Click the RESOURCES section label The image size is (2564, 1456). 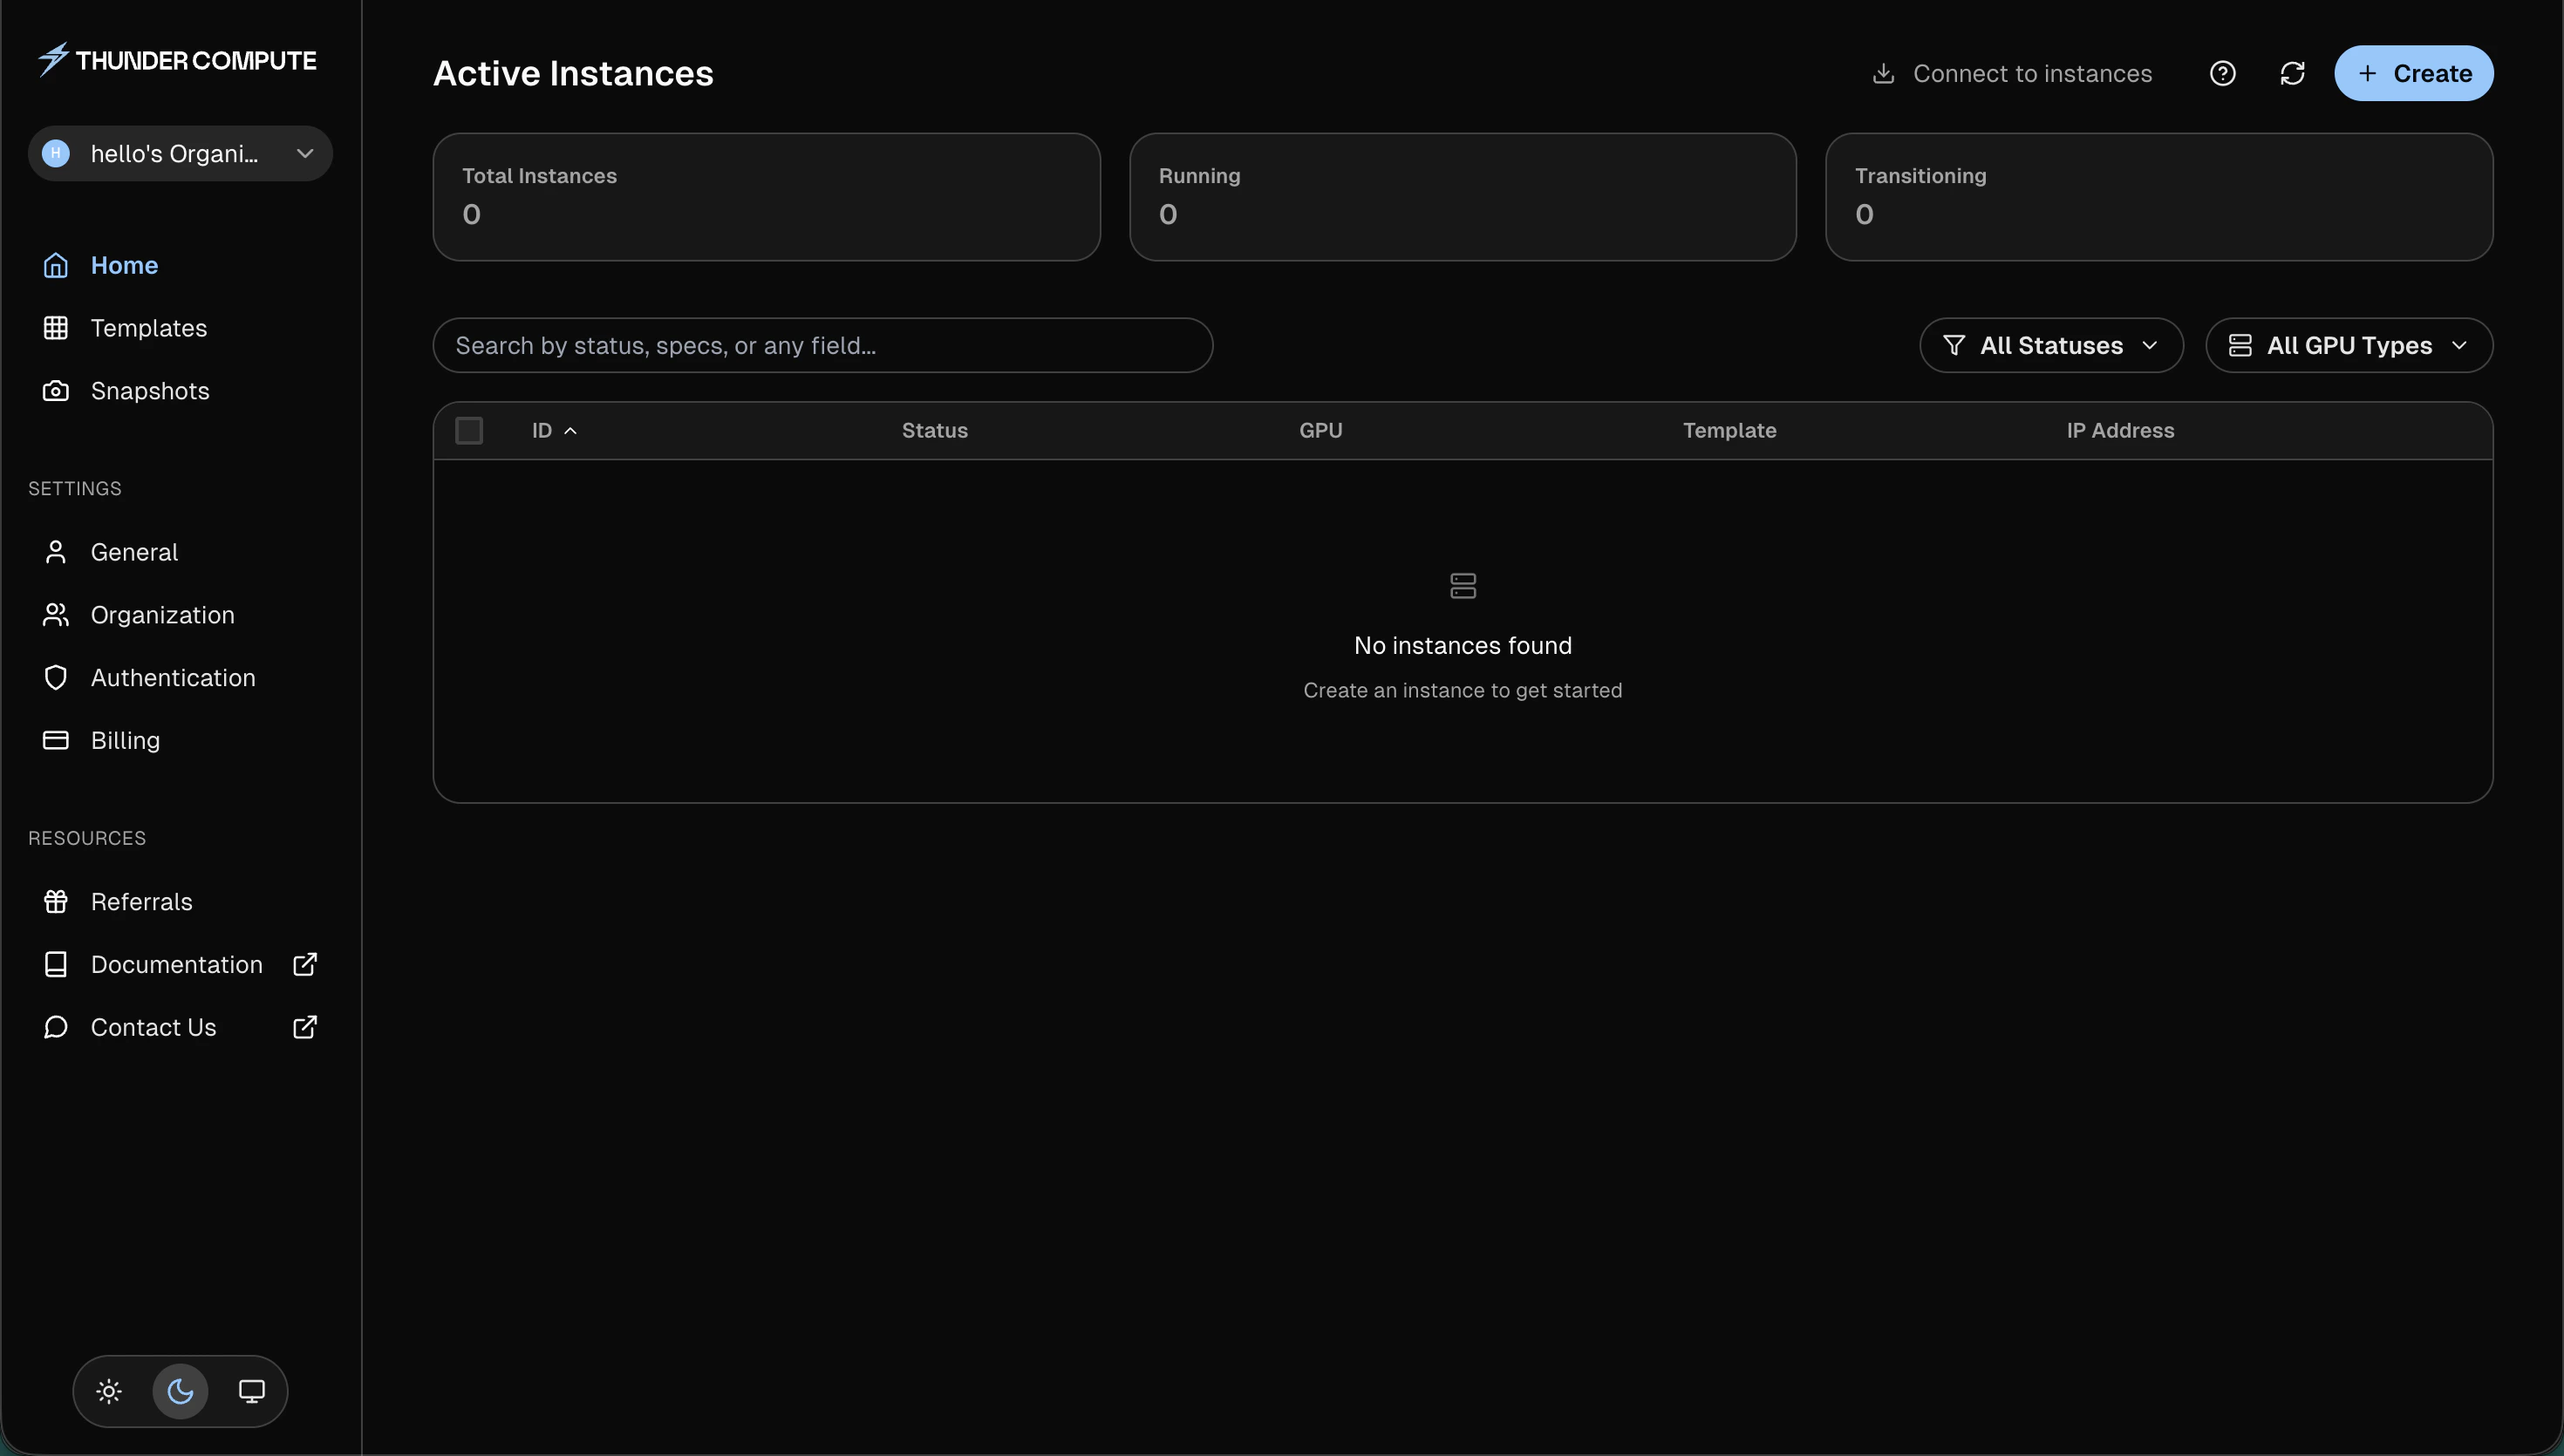click(87, 838)
